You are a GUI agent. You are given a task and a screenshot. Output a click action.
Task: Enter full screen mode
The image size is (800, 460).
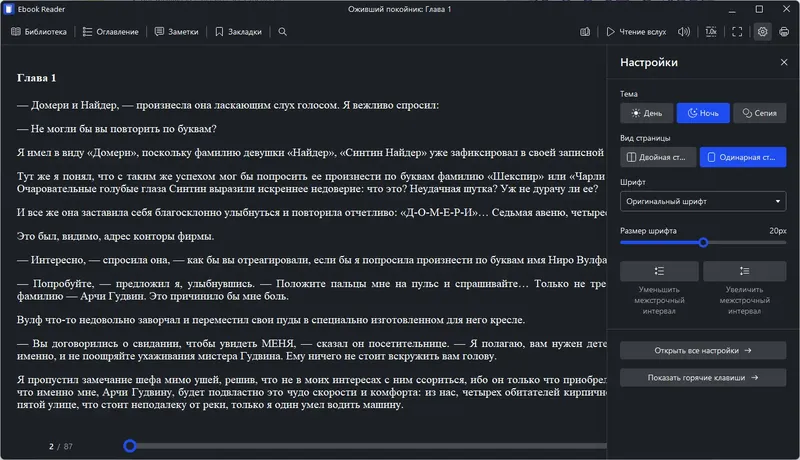click(737, 32)
